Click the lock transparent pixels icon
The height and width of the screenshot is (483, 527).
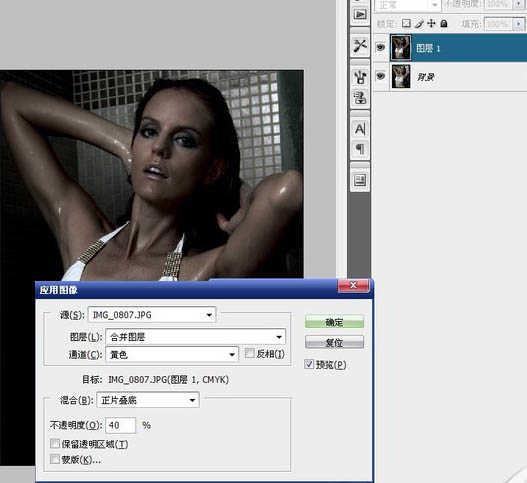point(406,24)
